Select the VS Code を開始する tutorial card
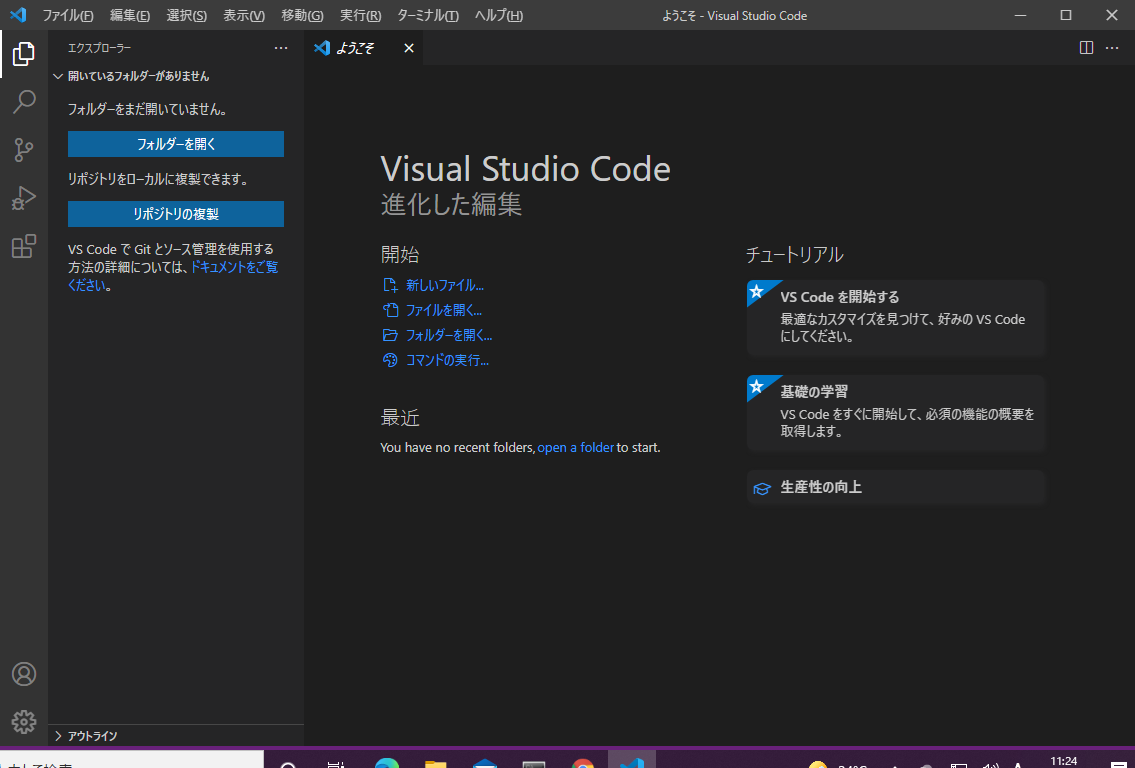The height and width of the screenshot is (768, 1135). click(x=895, y=317)
